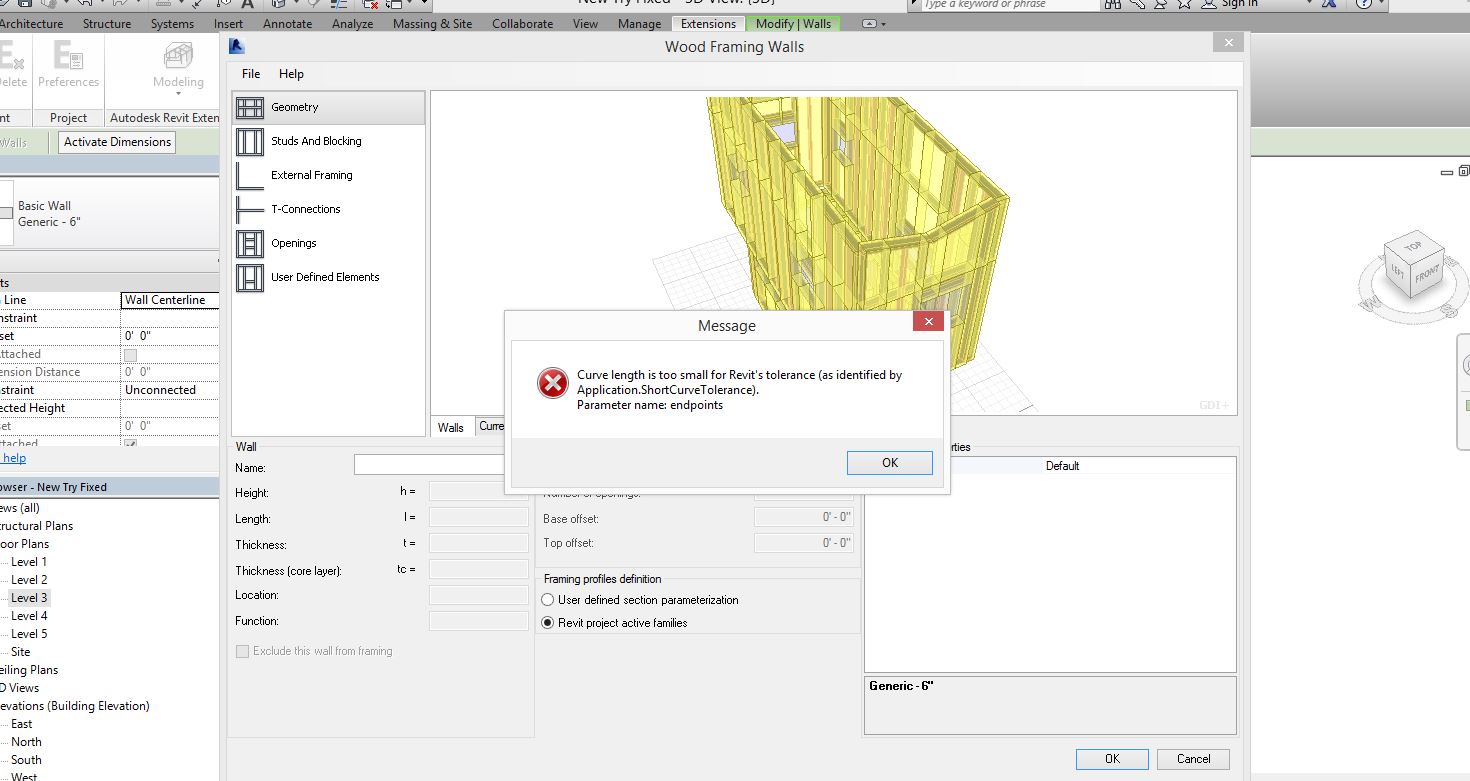Open the North building elevation
The height and width of the screenshot is (781, 1470).
coord(27,742)
